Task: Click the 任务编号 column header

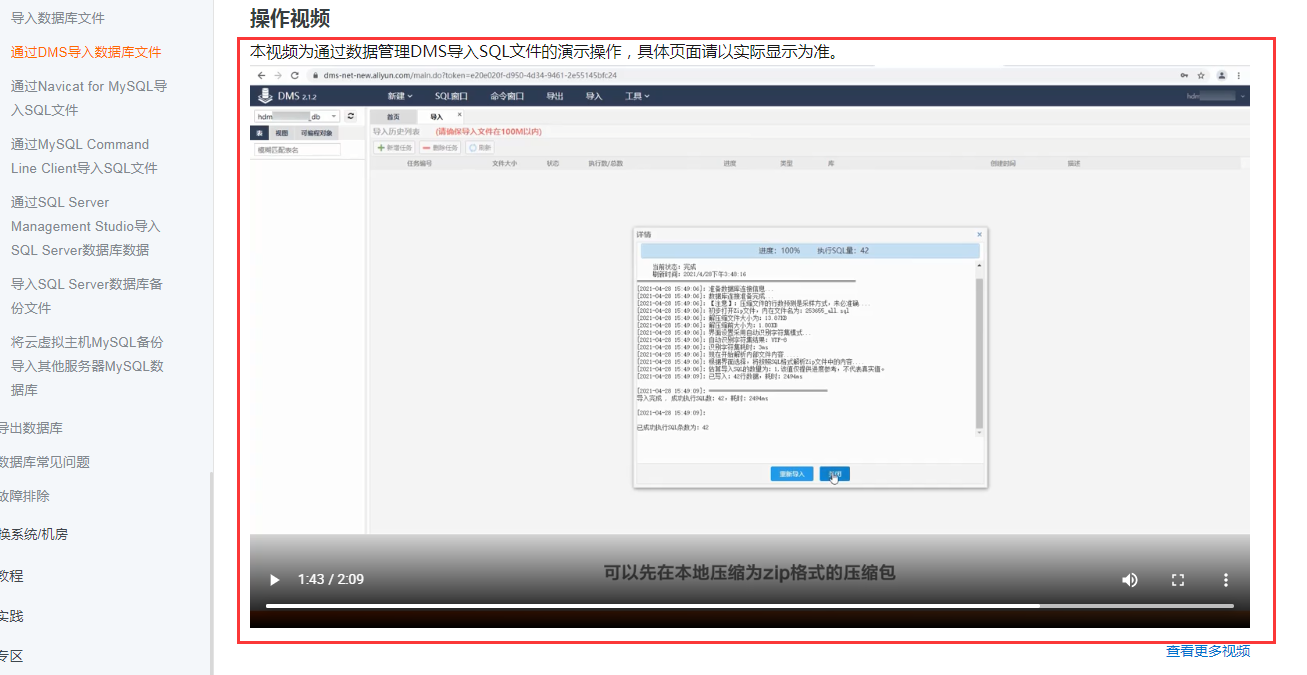Action: (x=419, y=163)
